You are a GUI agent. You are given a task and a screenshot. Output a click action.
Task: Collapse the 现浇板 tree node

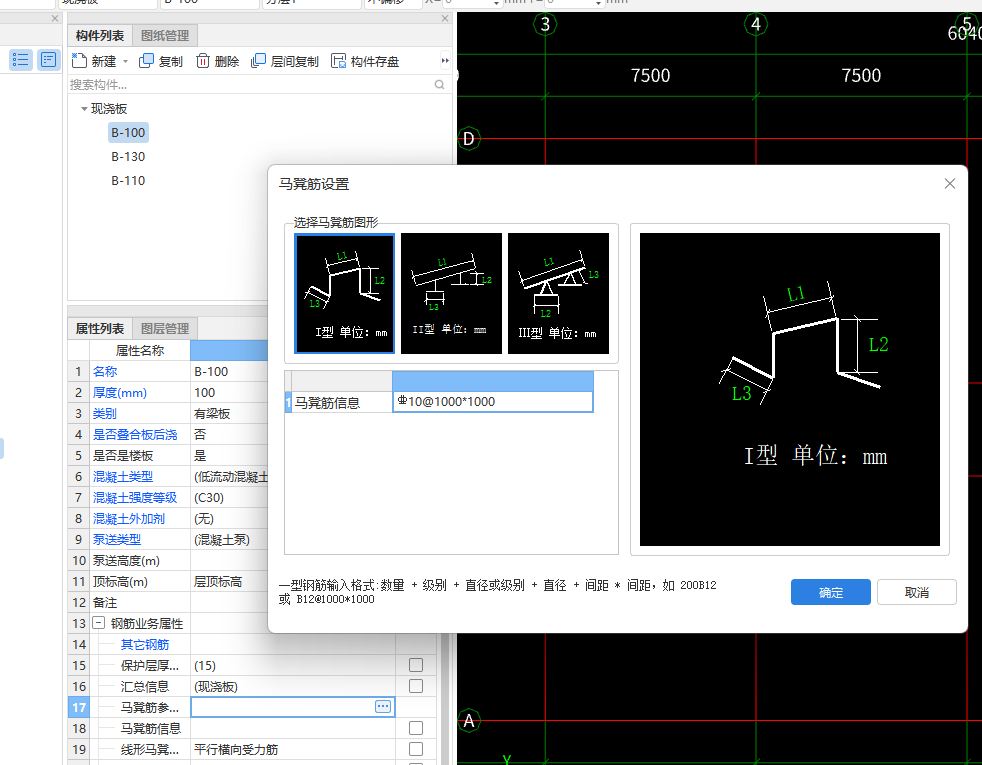(84, 109)
